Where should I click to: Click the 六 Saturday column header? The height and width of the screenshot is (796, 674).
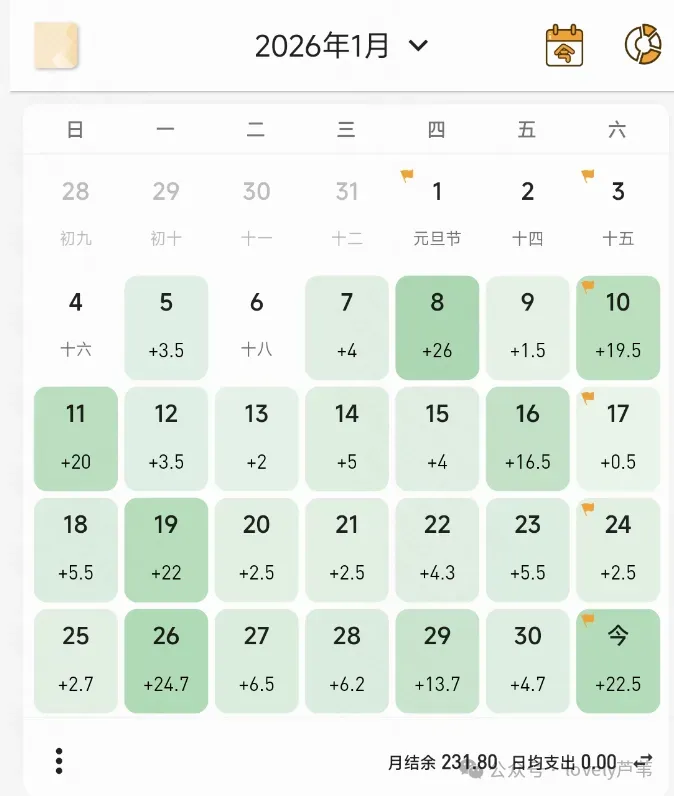coord(617,130)
